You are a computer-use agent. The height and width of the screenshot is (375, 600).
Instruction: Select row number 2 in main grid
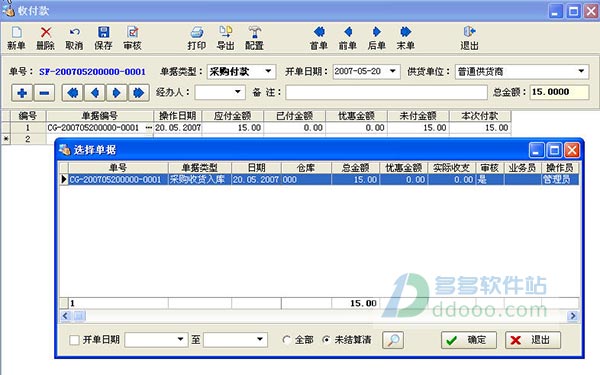click(x=28, y=139)
